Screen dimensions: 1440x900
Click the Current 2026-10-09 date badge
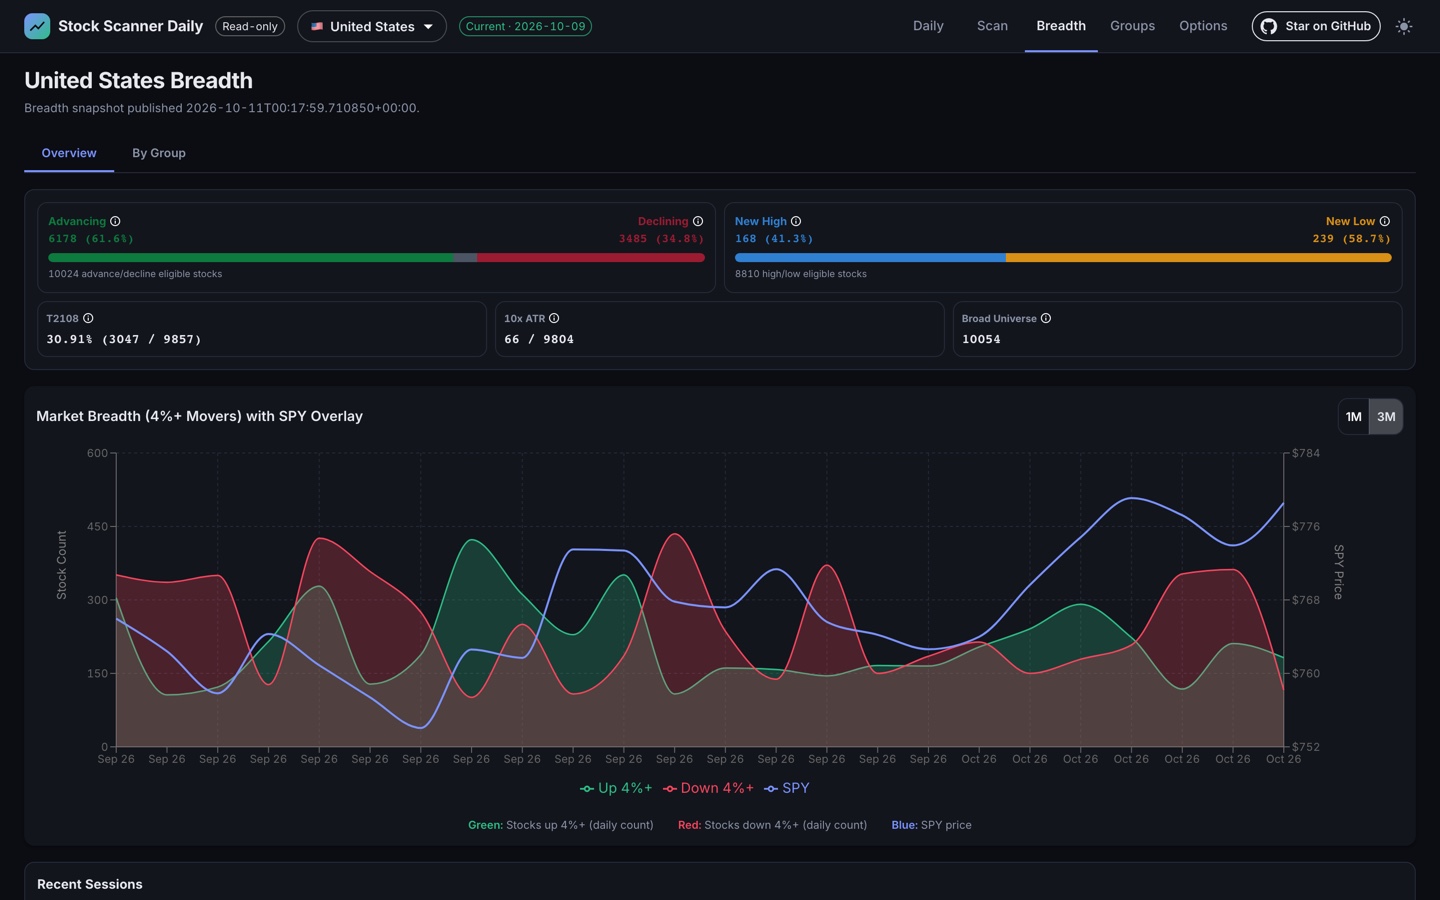coord(525,26)
